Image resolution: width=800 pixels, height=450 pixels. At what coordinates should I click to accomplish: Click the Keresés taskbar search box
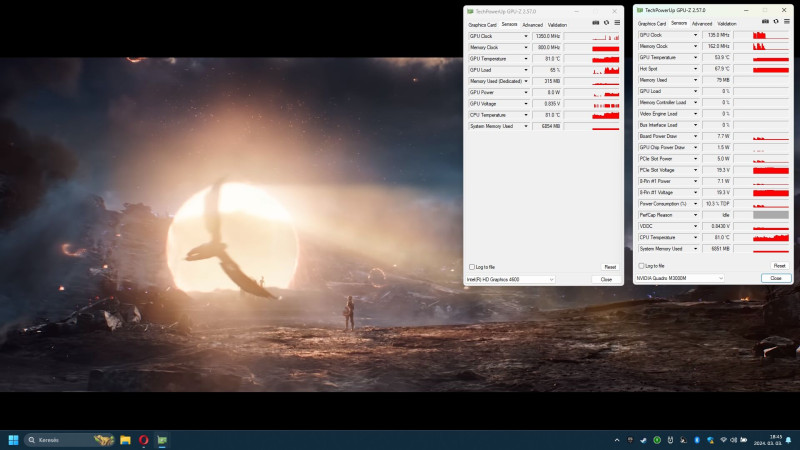tap(69, 440)
